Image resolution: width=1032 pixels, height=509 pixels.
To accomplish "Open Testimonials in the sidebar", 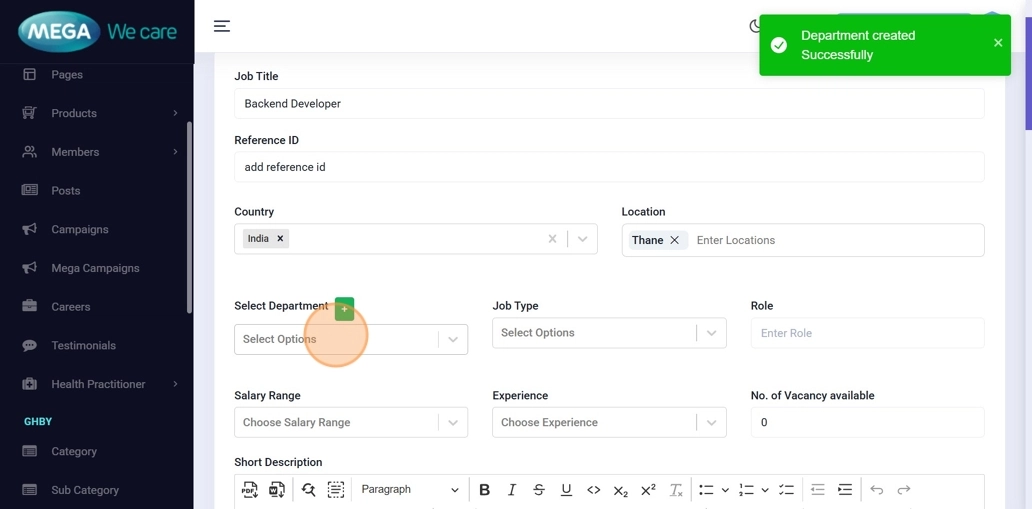I will 83,346.
